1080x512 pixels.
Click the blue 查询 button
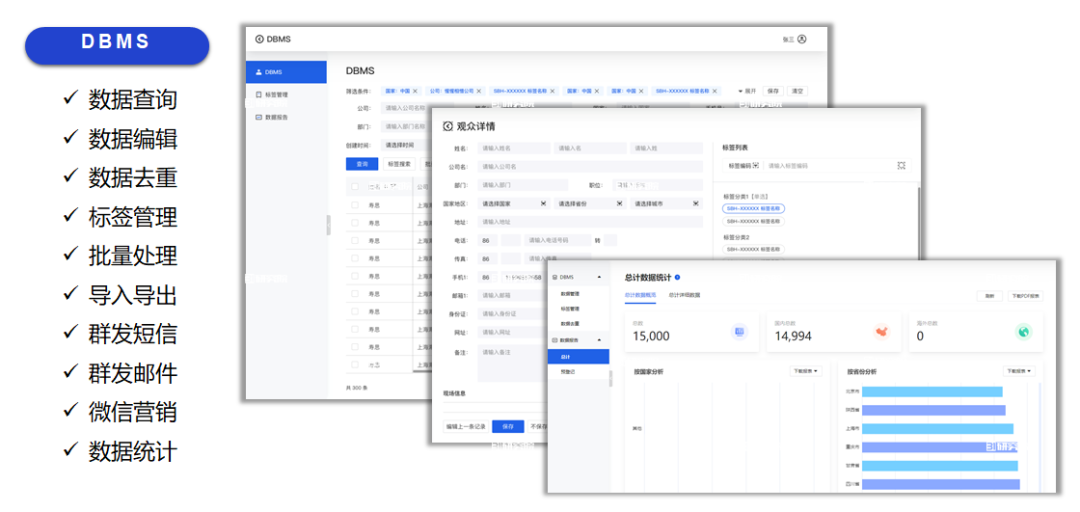360,163
